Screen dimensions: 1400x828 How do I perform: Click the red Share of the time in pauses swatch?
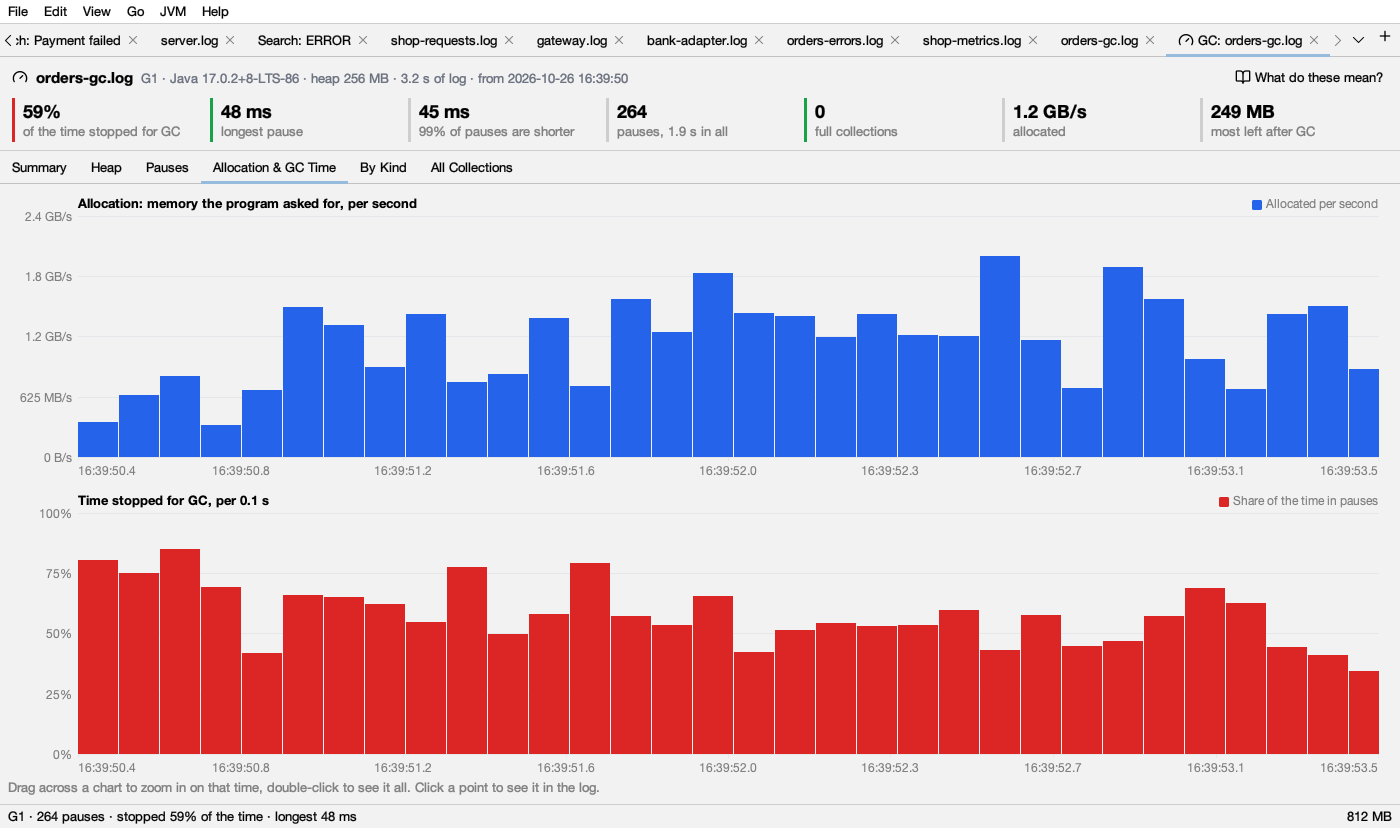pyautogui.click(x=1224, y=501)
